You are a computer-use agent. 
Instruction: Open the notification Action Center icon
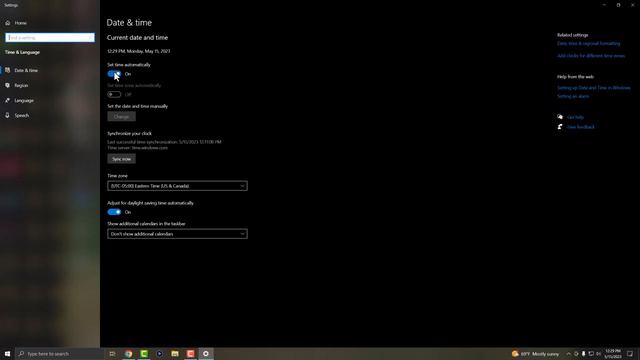(630, 354)
